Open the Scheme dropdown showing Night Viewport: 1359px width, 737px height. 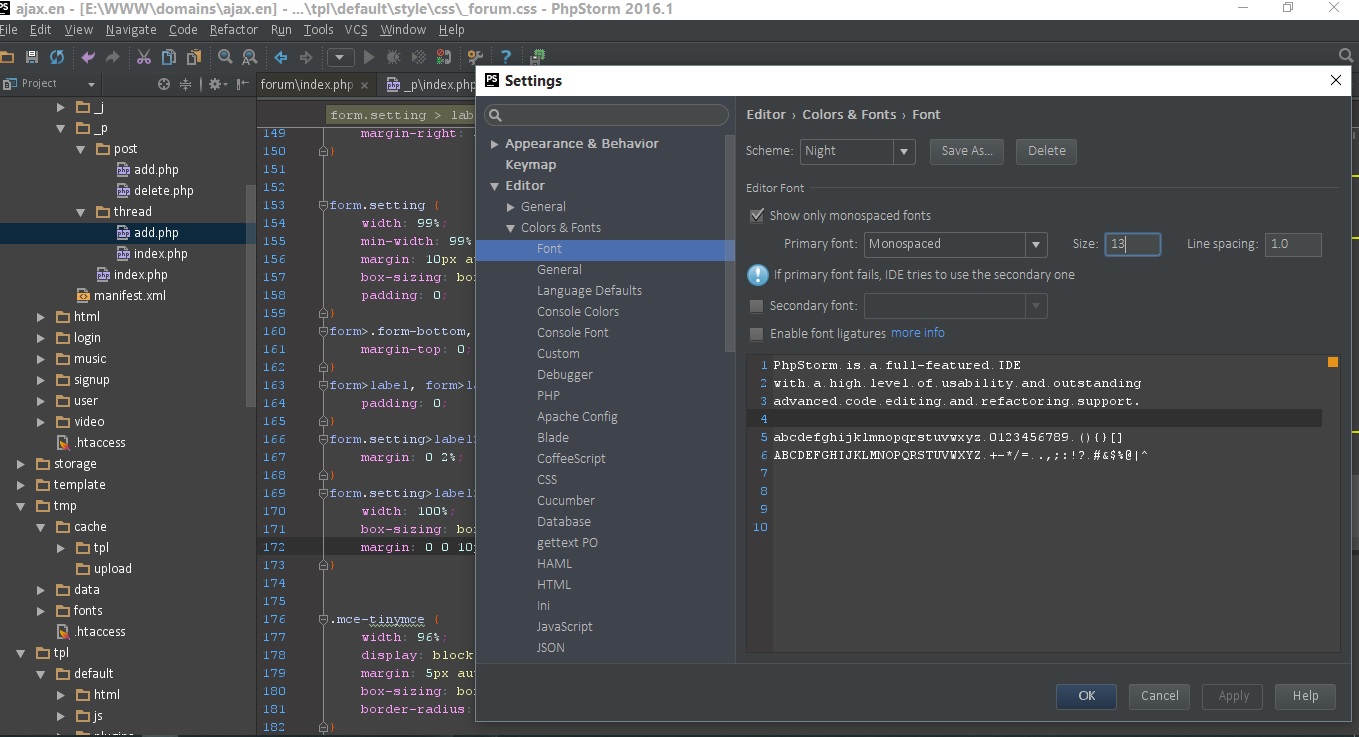857,151
